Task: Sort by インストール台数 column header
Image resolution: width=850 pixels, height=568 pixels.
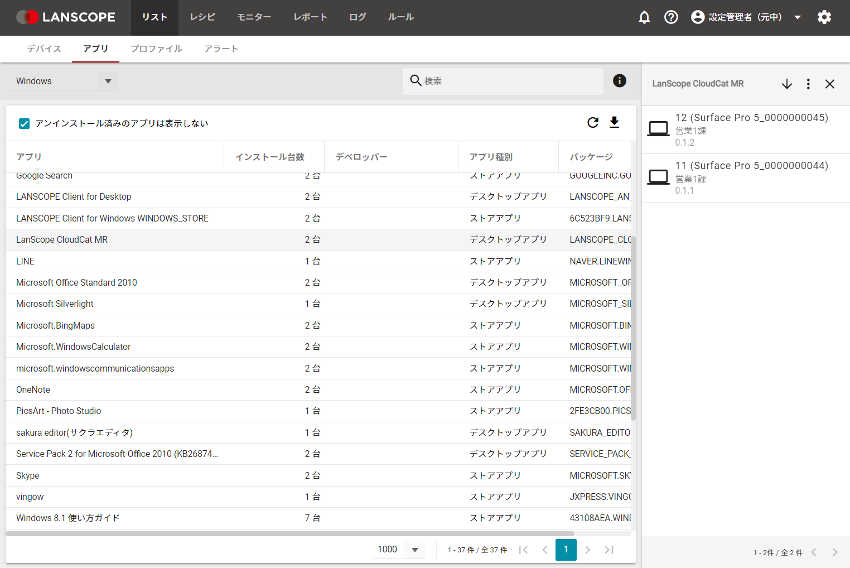Action: click(x=269, y=157)
